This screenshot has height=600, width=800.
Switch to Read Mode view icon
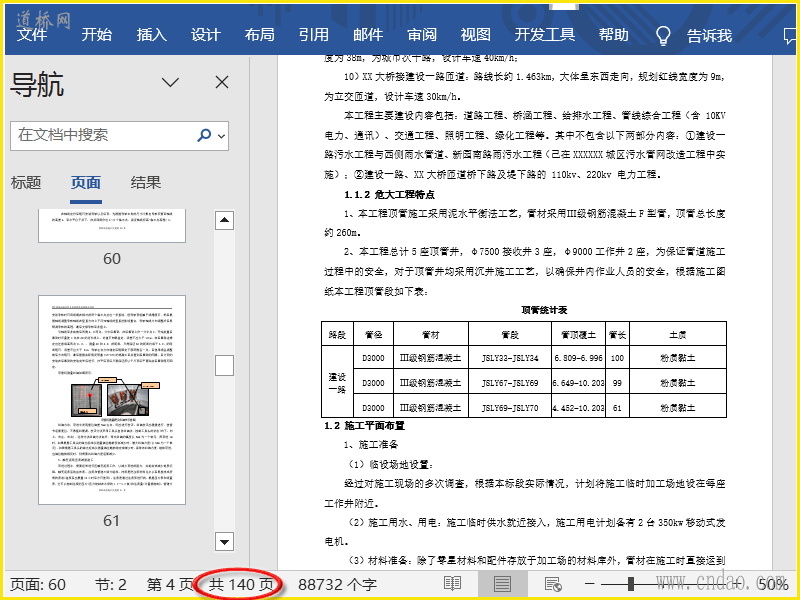pyautogui.click(x=453, y=584)
